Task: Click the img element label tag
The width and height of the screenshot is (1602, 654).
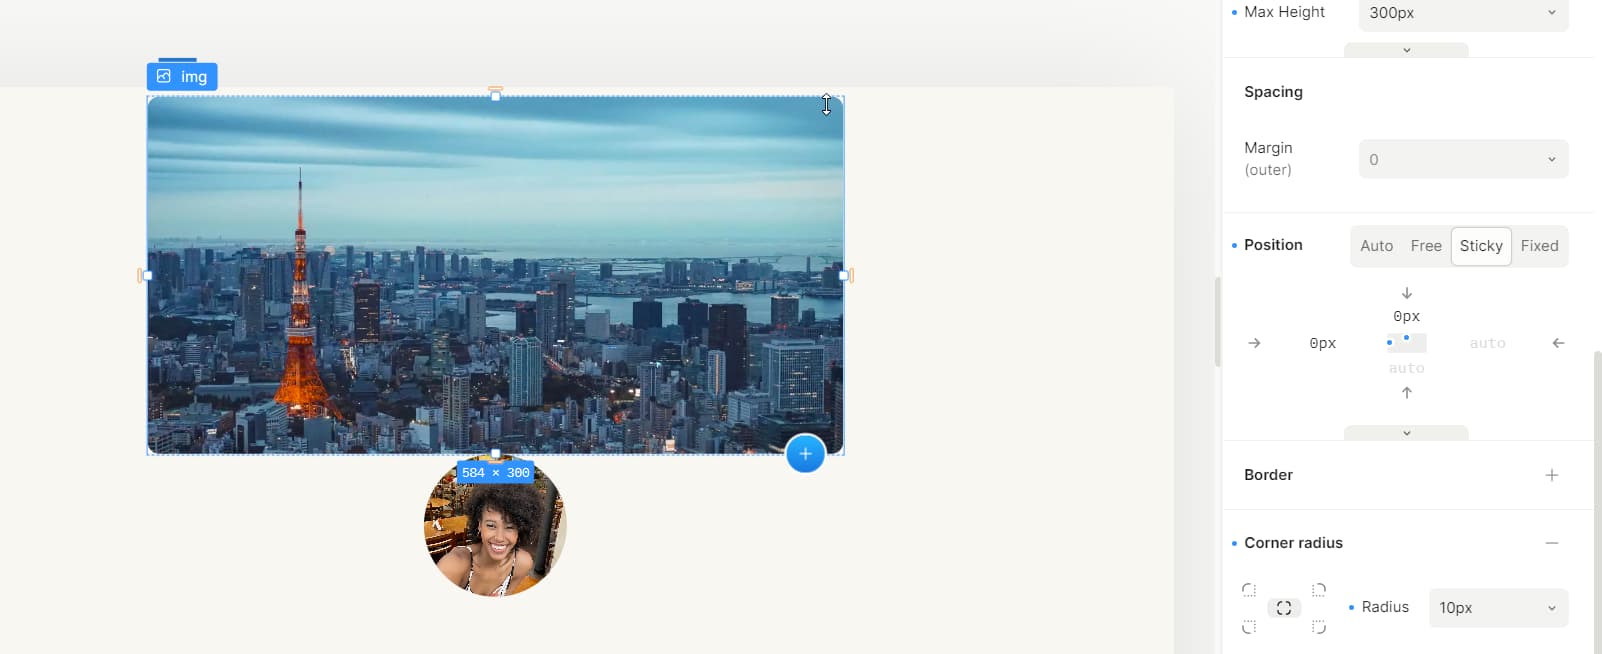Action: 182,77
